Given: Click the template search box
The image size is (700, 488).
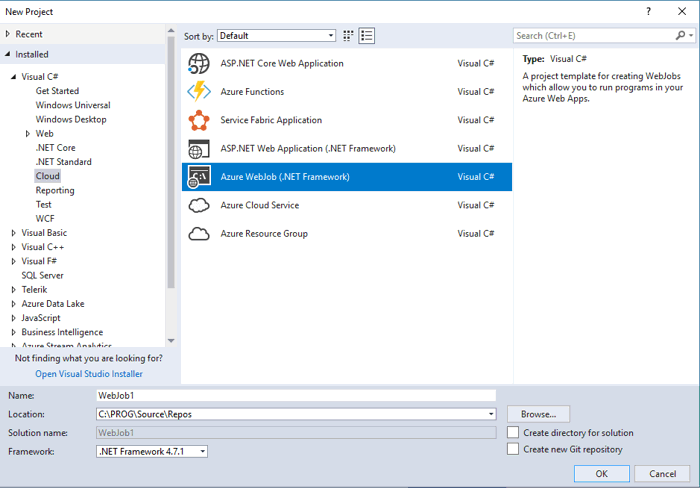Looking at the screenshot, I should tap(595, 36).
